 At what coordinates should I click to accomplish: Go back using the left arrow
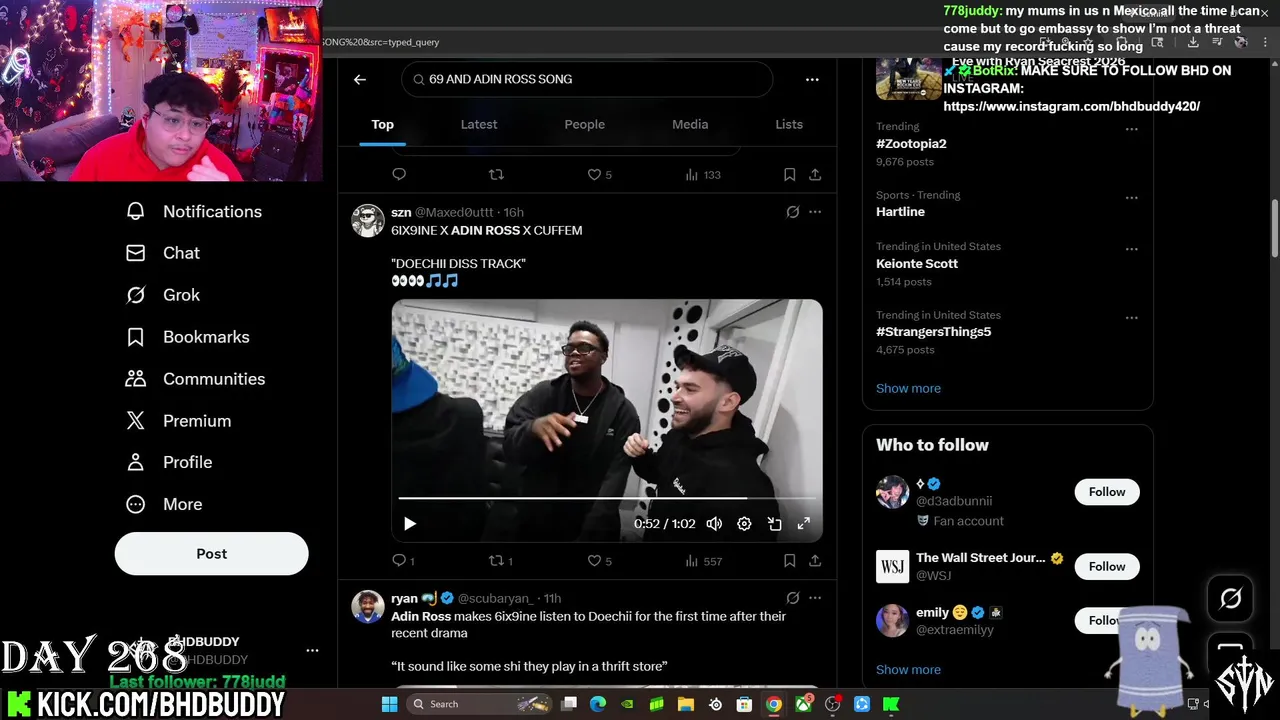point(360,79)
